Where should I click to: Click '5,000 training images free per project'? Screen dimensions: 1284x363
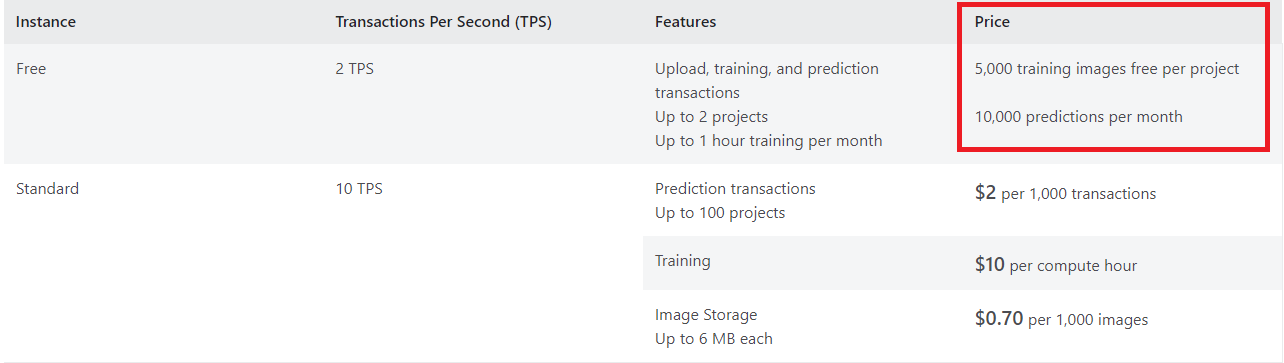(1107, 69)
